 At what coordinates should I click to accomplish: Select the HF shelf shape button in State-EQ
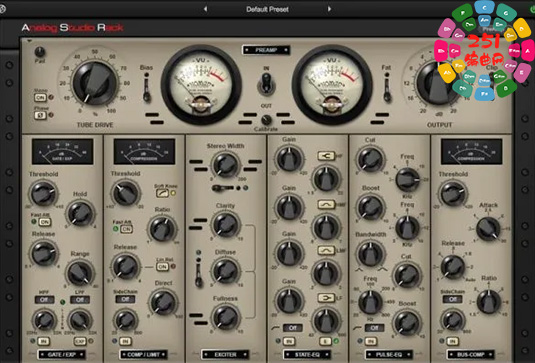326,156
